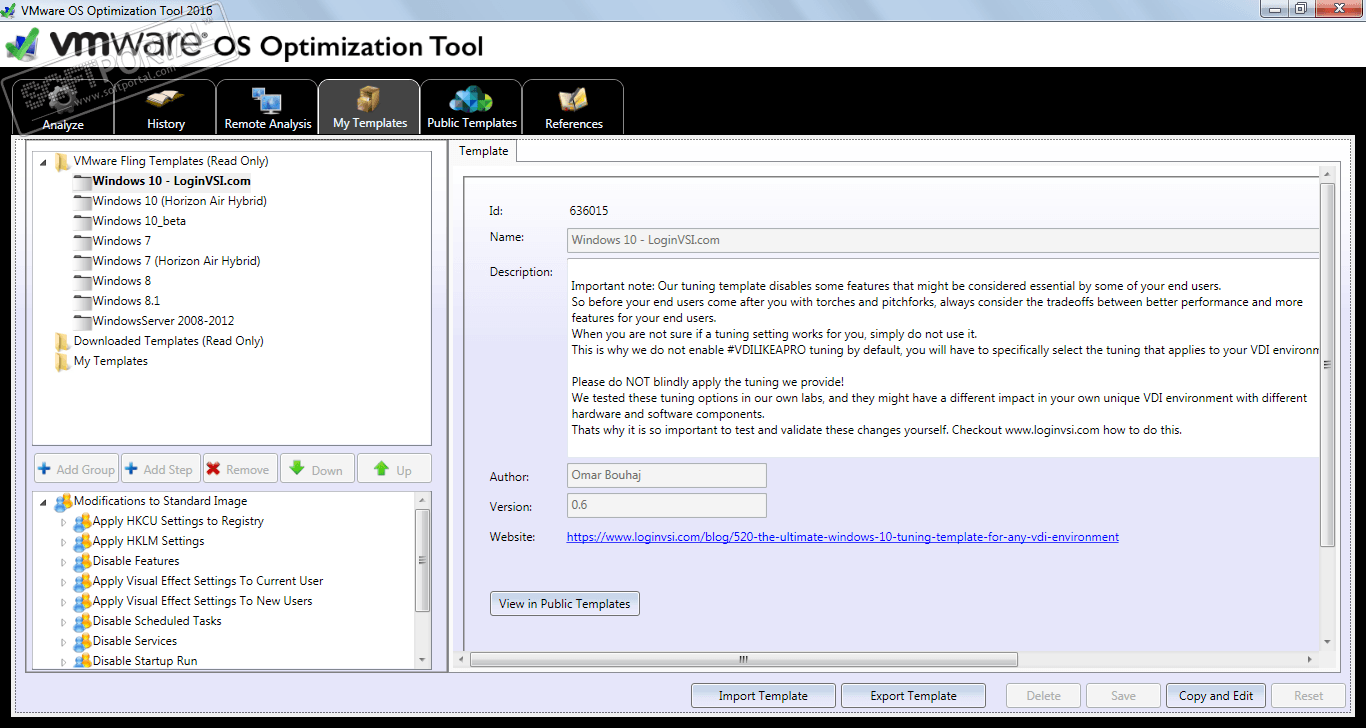Image resolution: width=1366 pixels, height=728 pixels.
Task: Expand Apply HKCU Settings to Registry
Action: coord(63,522)
